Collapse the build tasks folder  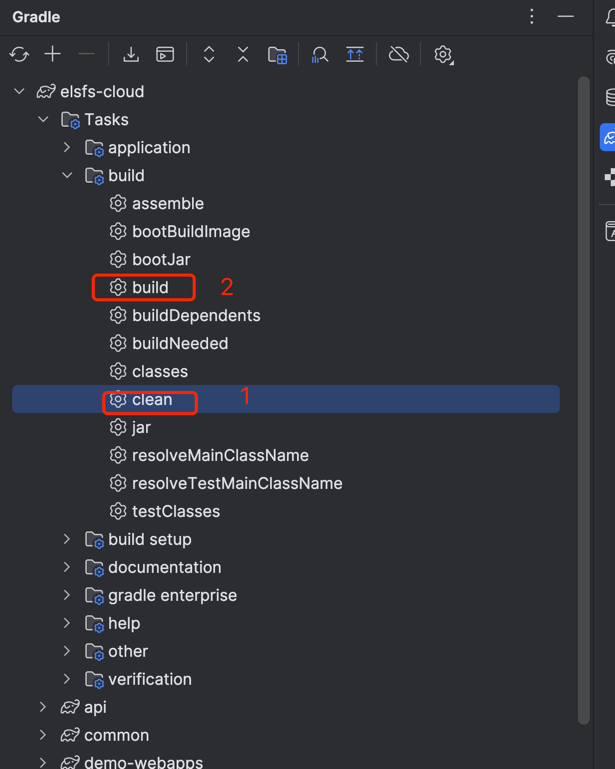(67, 176)
